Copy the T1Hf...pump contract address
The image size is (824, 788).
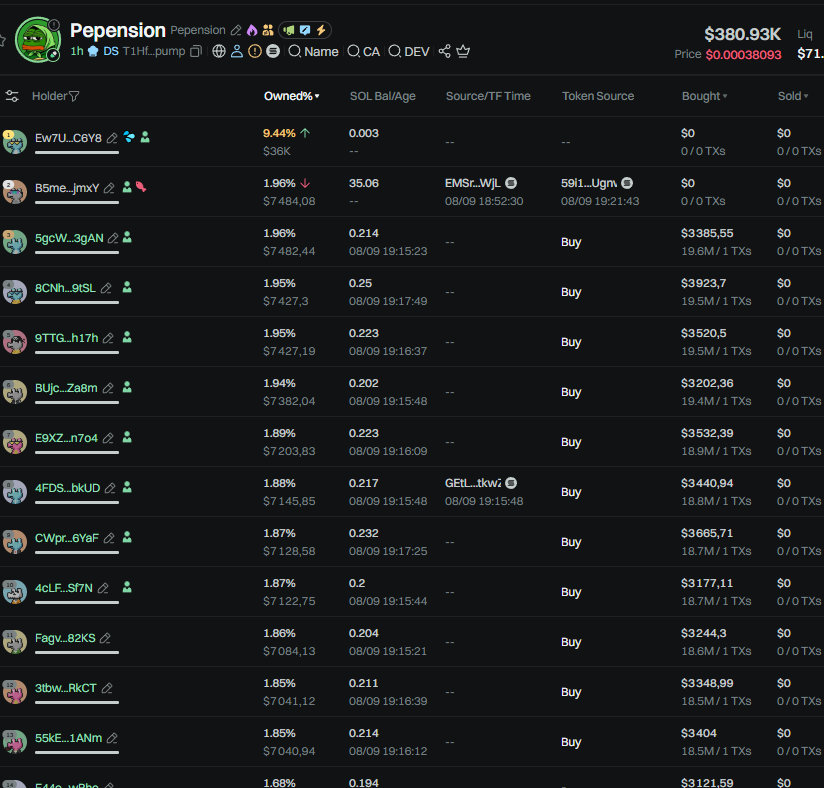tap(196, 51)
